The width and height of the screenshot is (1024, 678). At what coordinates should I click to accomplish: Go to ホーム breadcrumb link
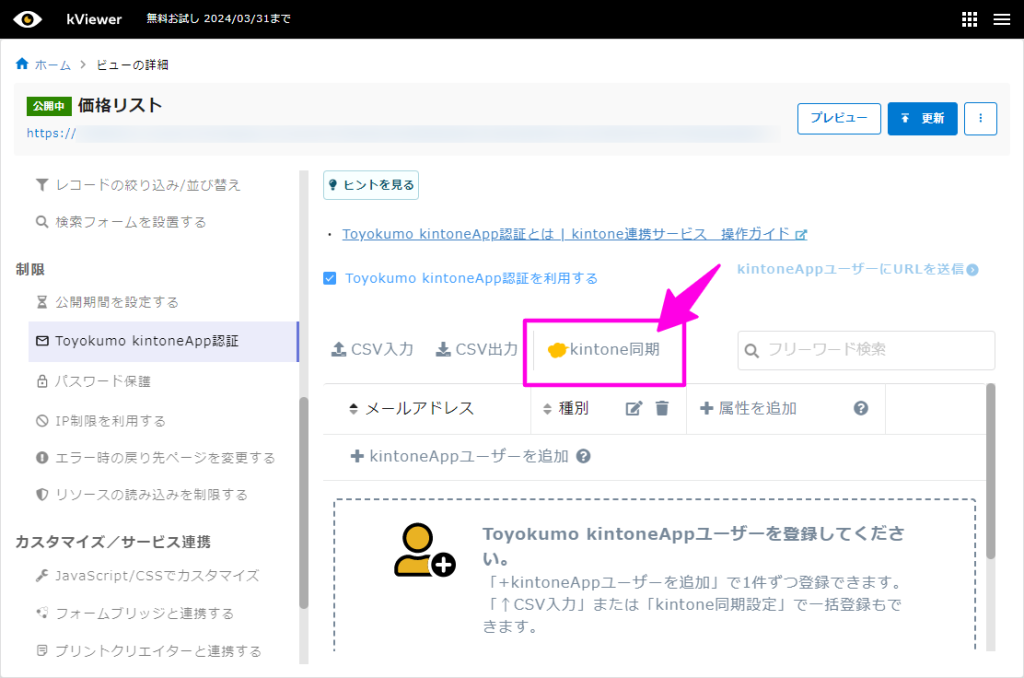point(52,65)
